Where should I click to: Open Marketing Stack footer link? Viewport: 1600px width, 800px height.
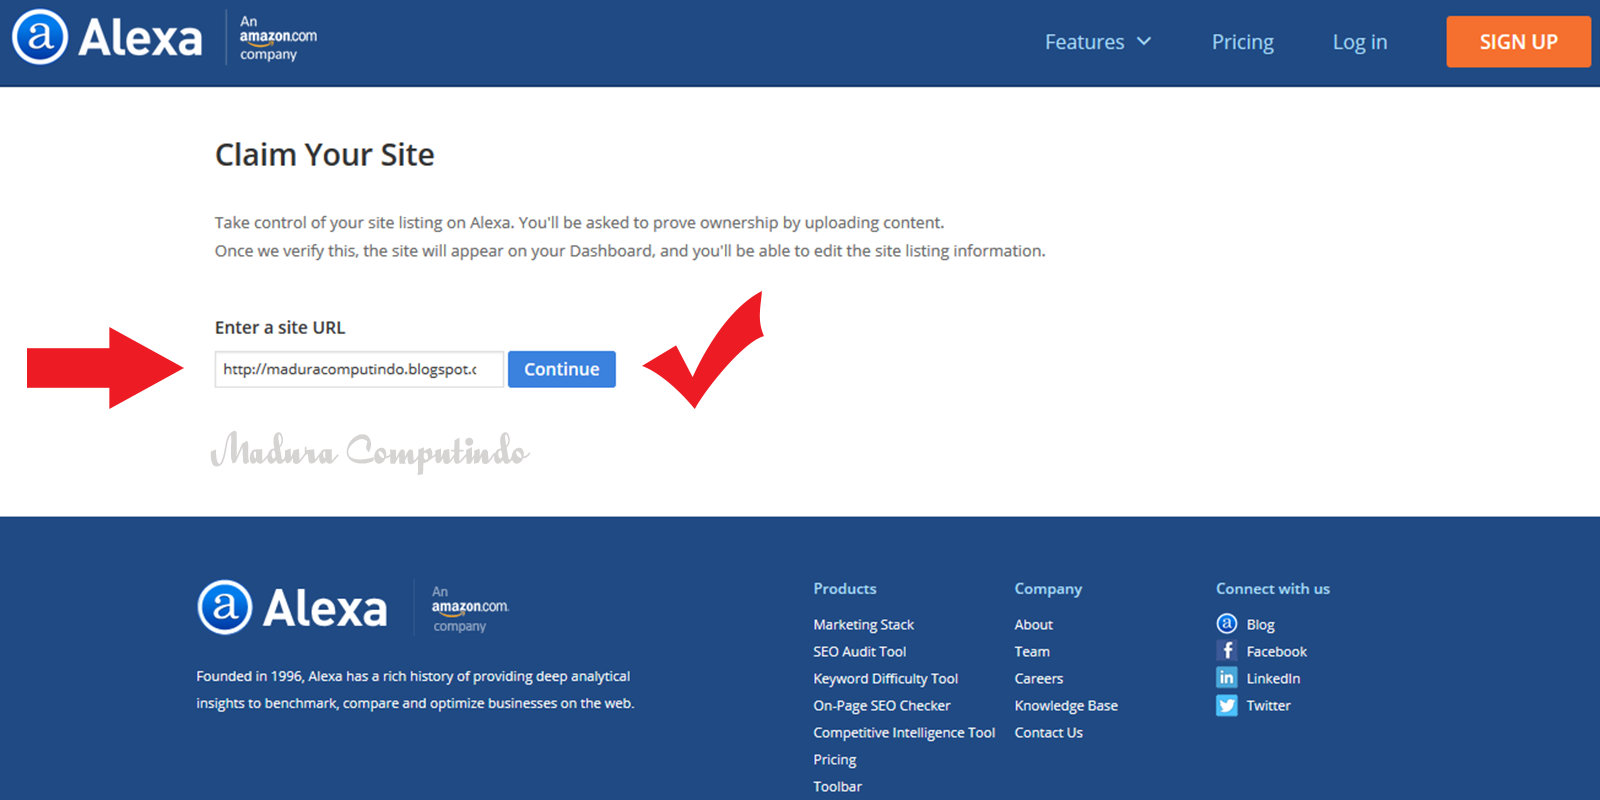[x=863, y=624]
